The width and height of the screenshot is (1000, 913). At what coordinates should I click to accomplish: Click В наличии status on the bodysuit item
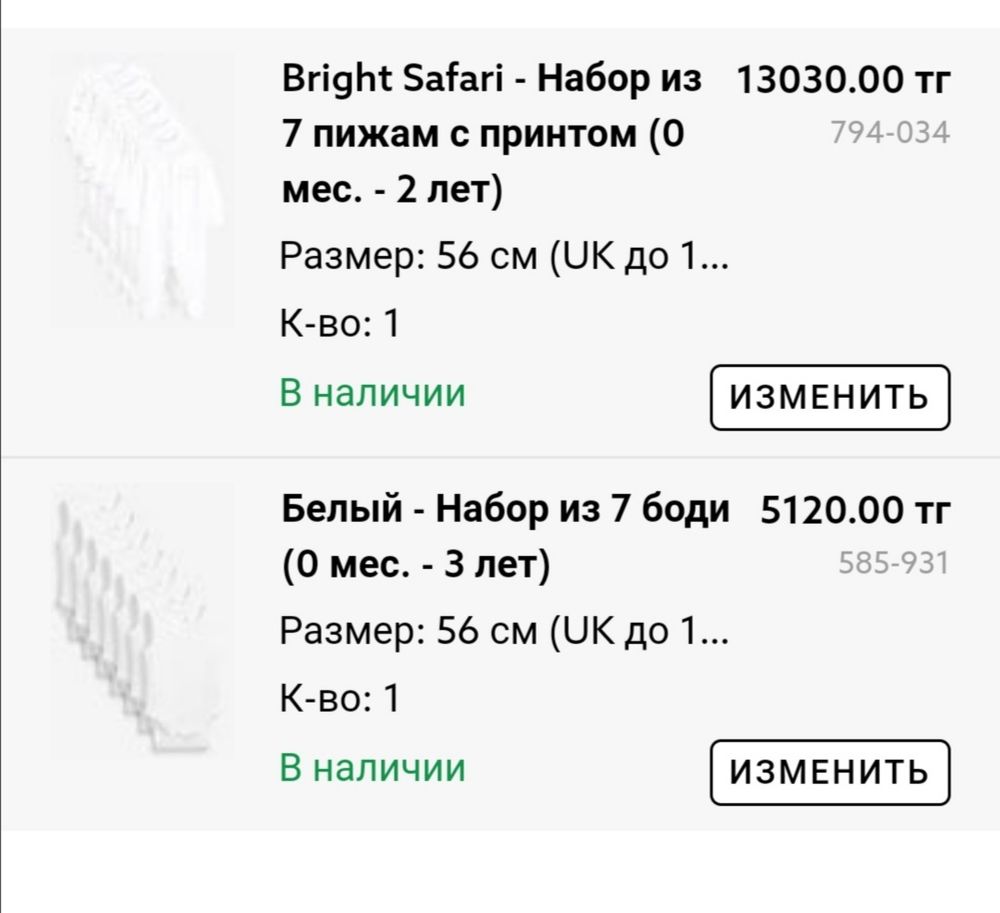(x=372, y=768)
